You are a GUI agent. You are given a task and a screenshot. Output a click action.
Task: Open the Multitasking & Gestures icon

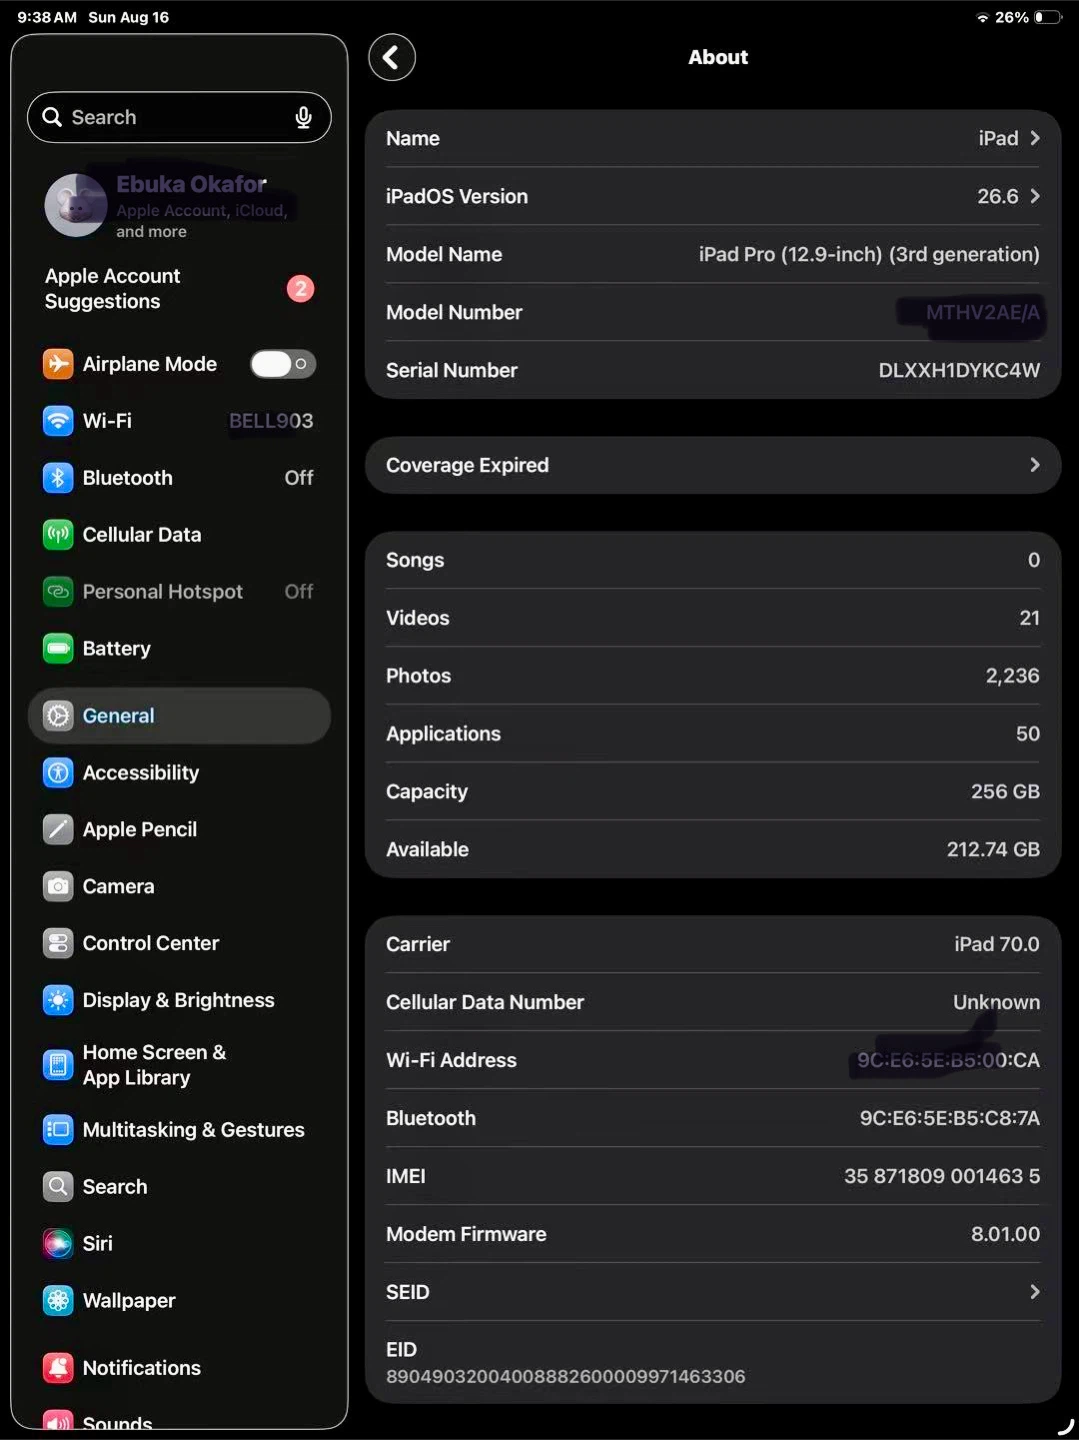pyautogui.click(x=58, y=1130)
